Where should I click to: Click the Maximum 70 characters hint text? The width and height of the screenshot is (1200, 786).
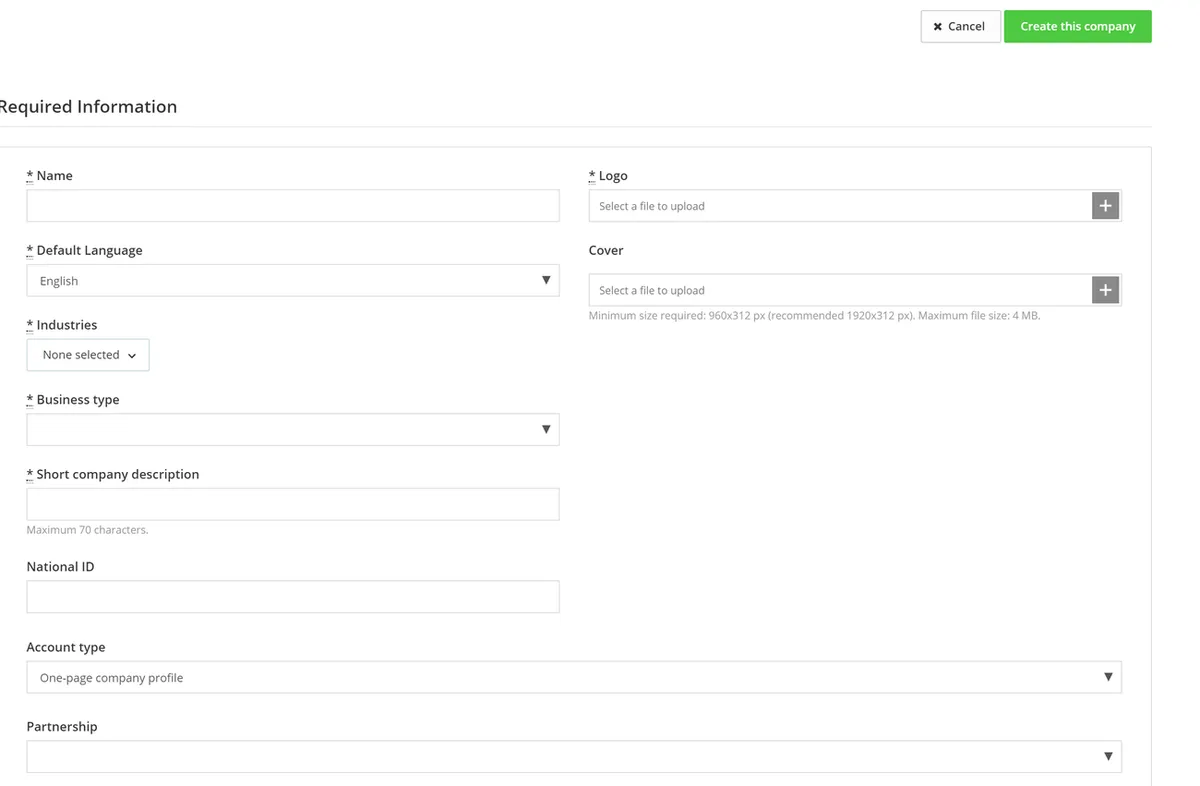pos(87,530)
